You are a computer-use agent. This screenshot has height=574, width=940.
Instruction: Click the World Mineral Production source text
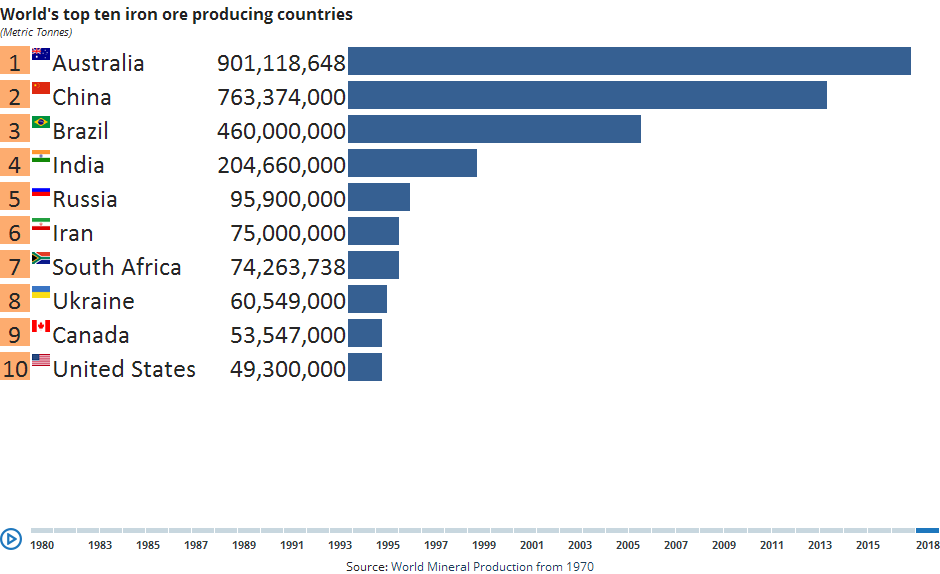(x=470, y=566)
